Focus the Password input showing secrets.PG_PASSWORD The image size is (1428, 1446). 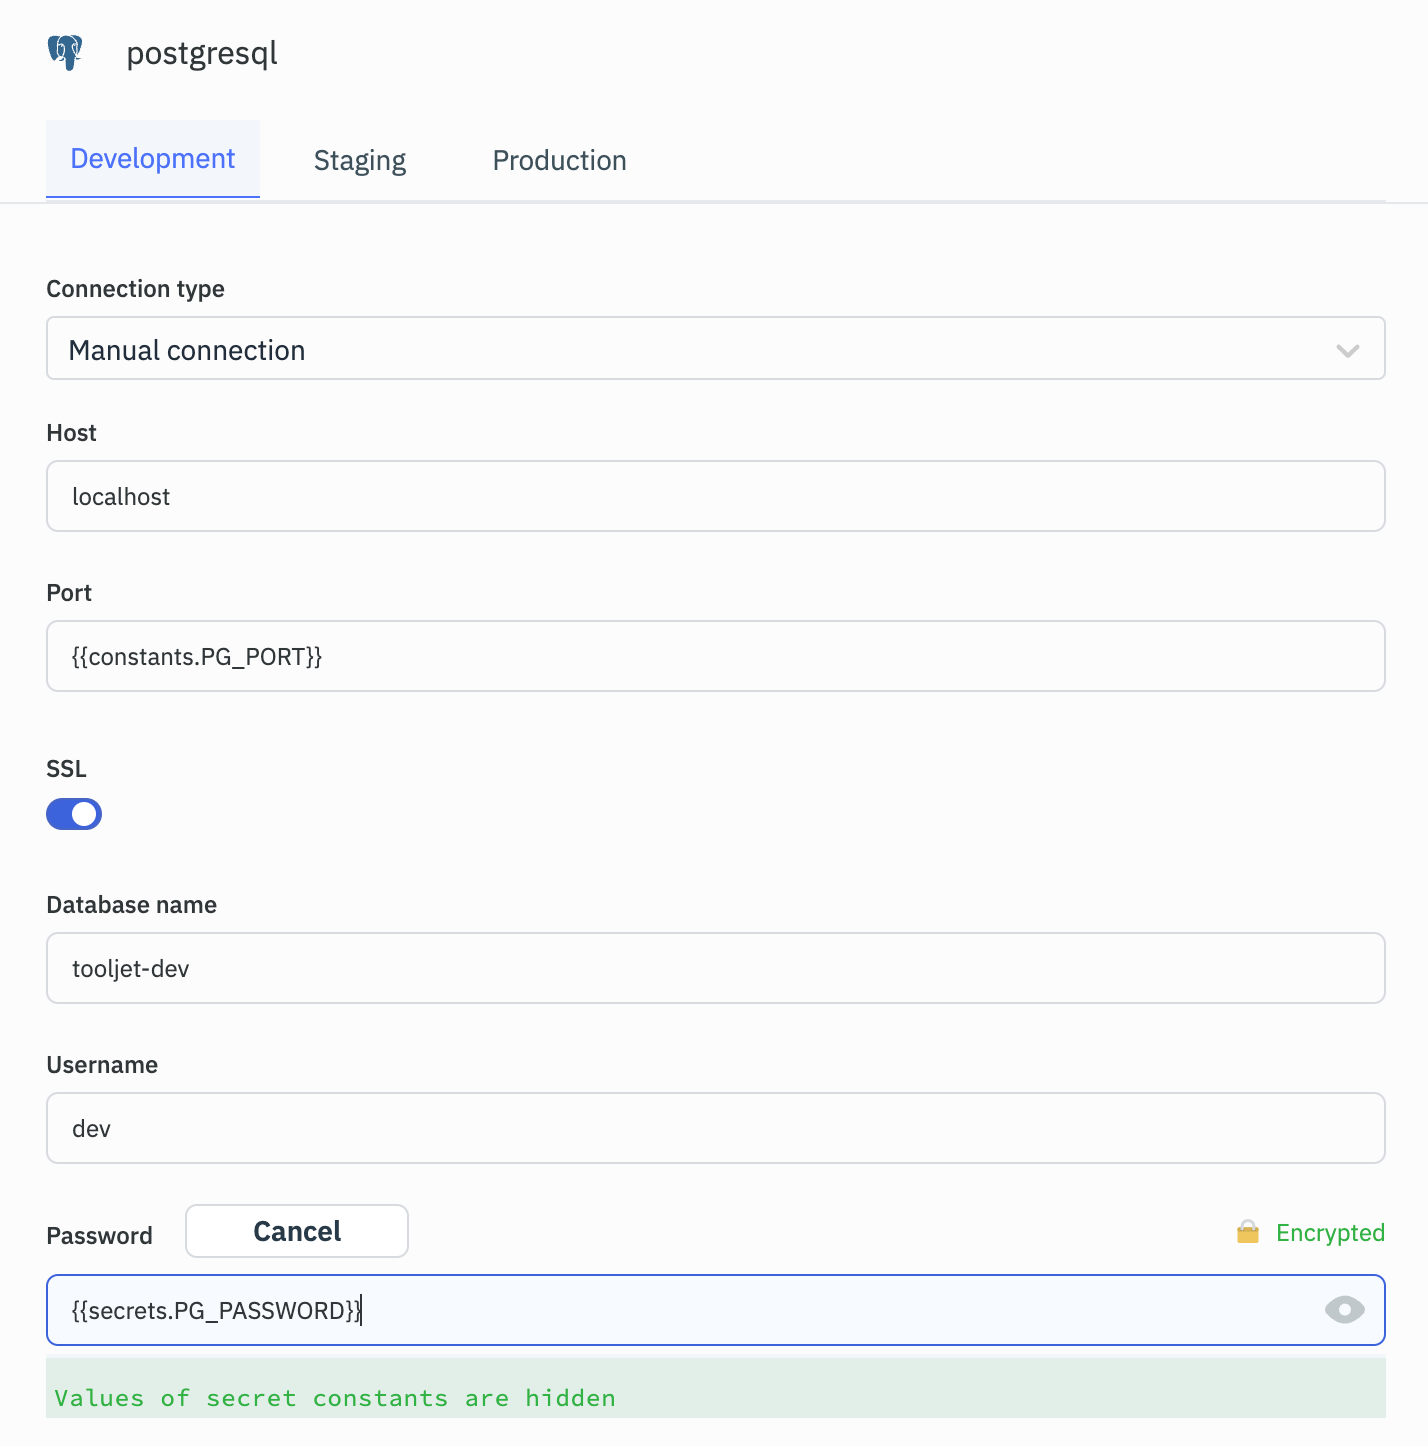(700, 1310)
